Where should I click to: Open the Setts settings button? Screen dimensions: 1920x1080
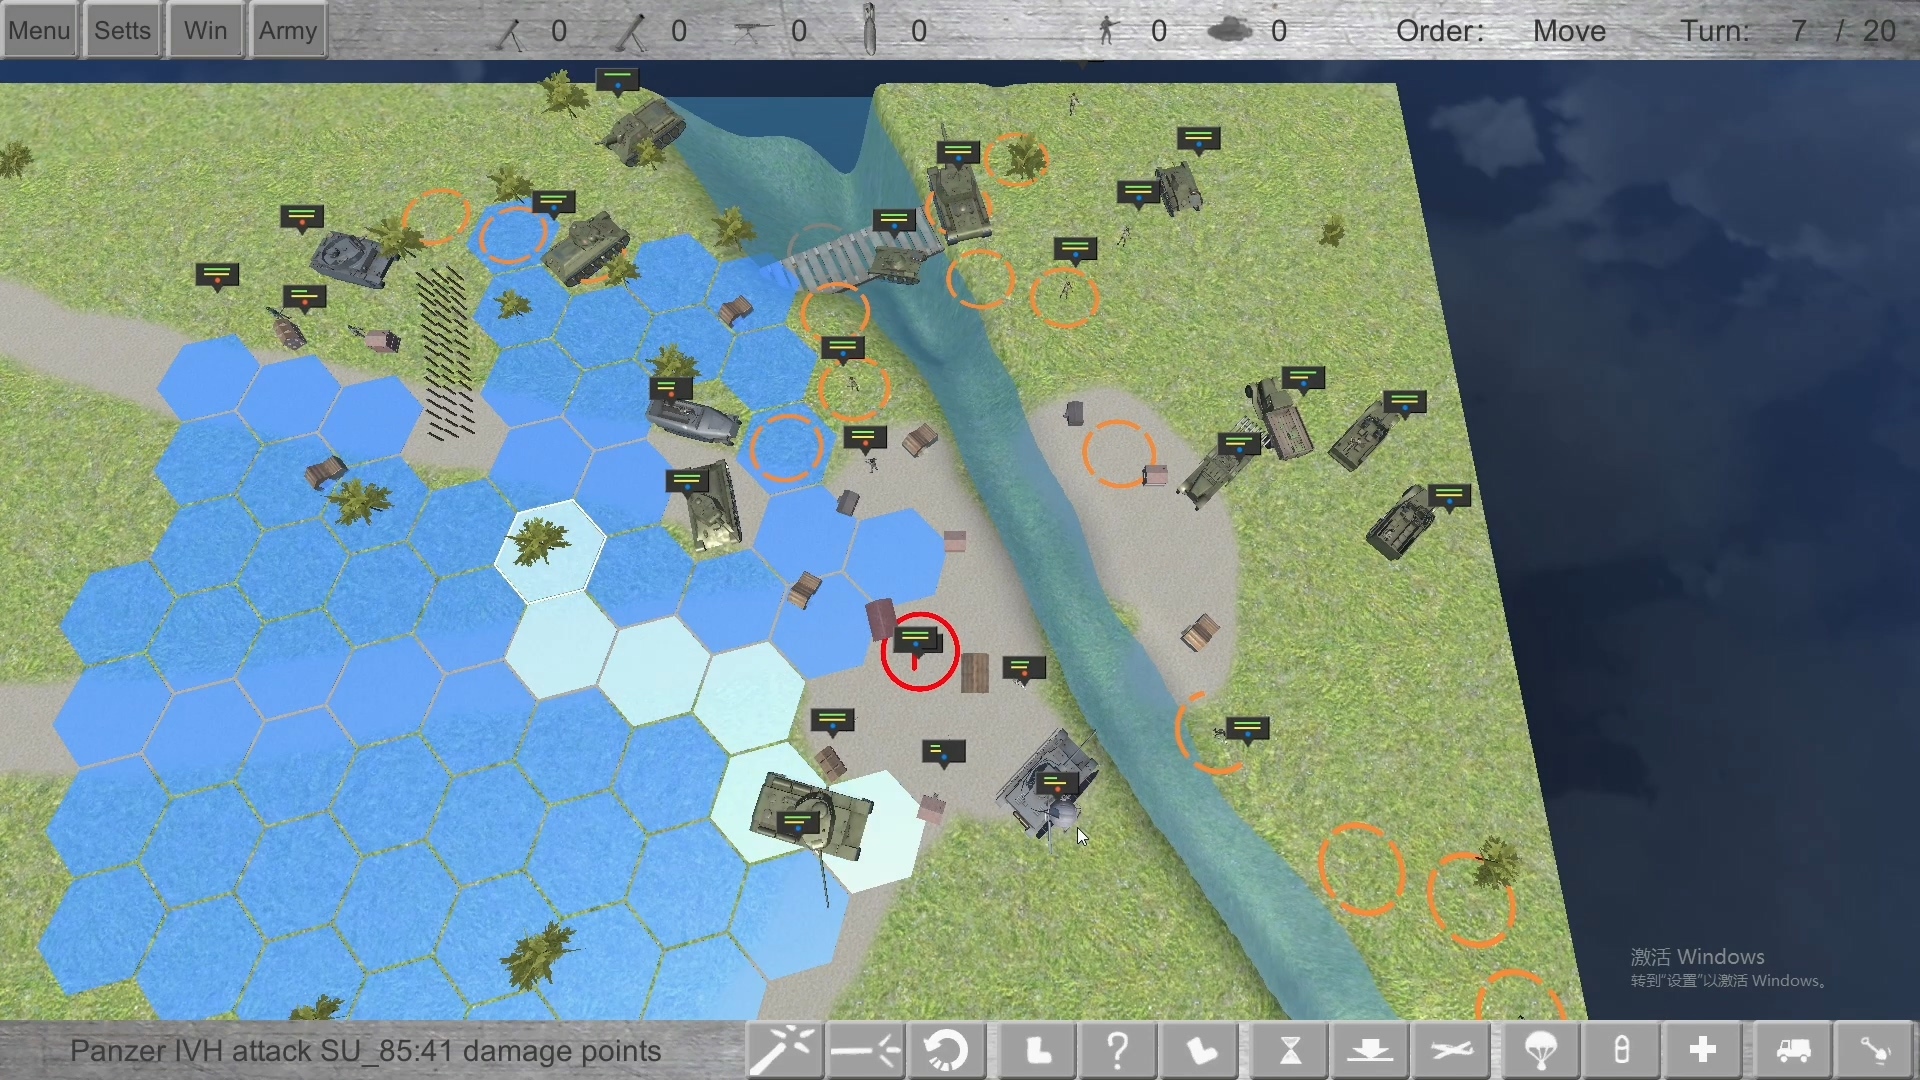pyautogui.click(x=122, y=29)
